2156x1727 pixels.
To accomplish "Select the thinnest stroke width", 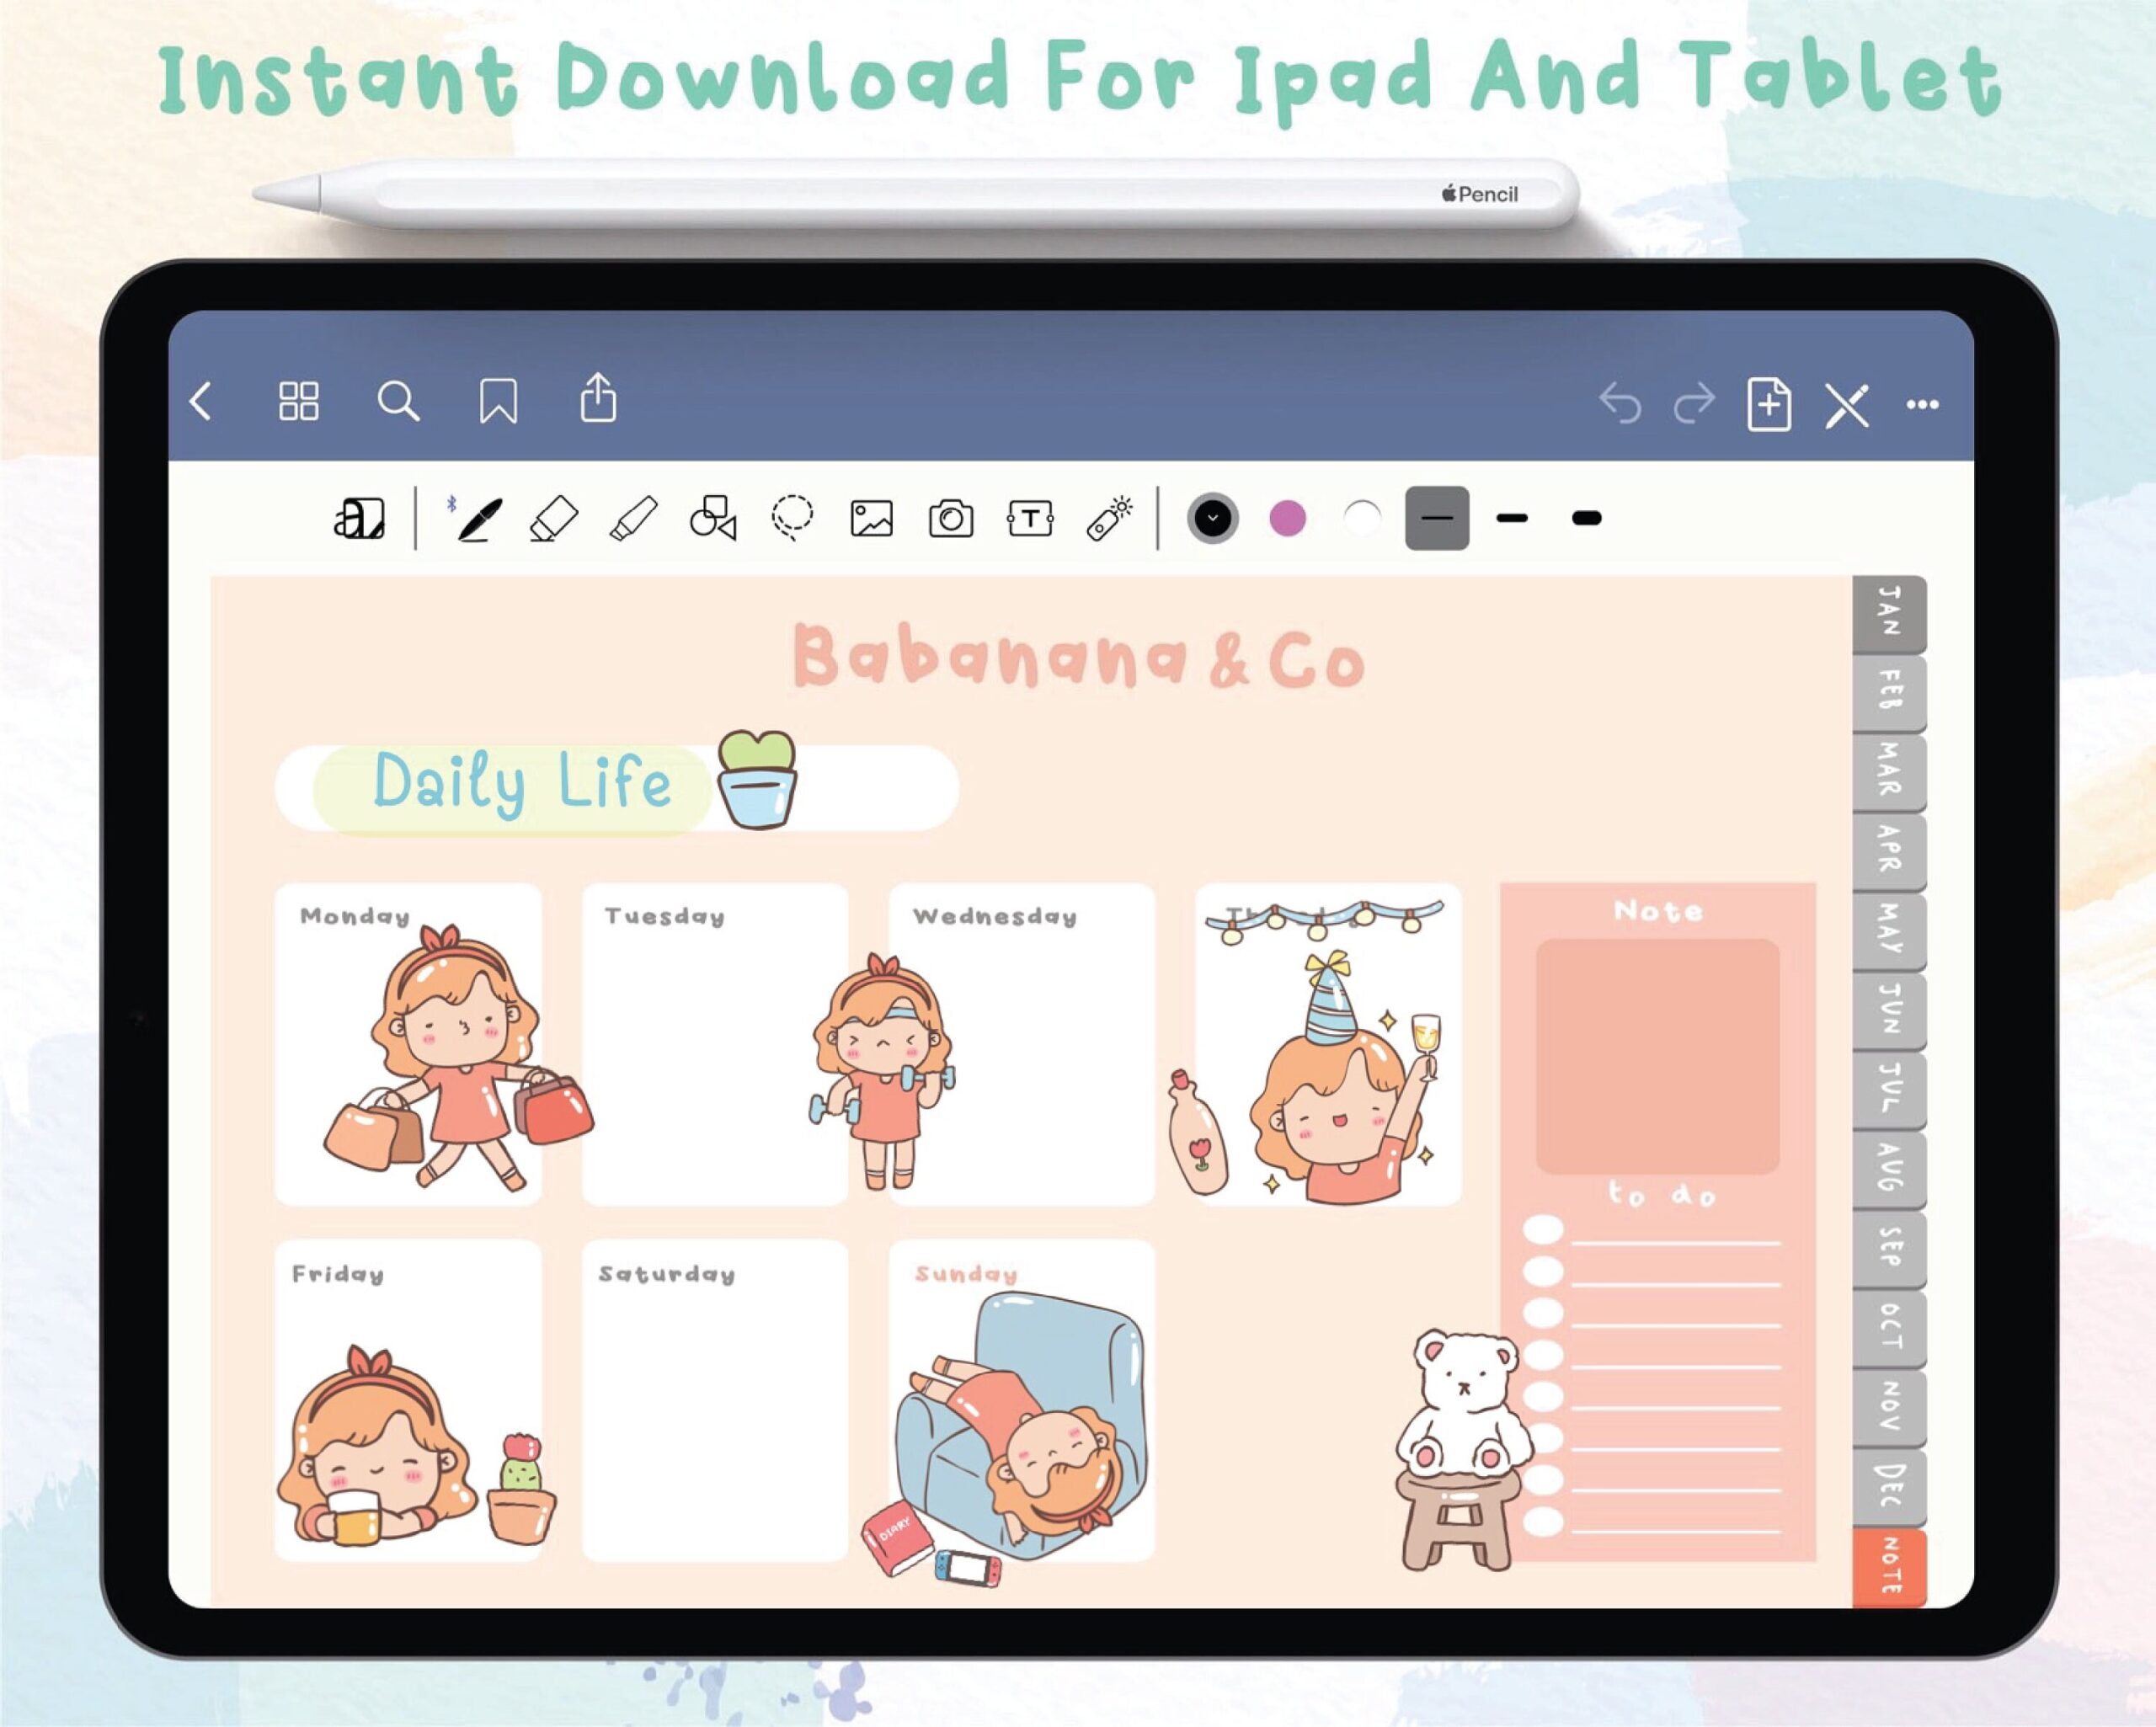I will 1437,518.
